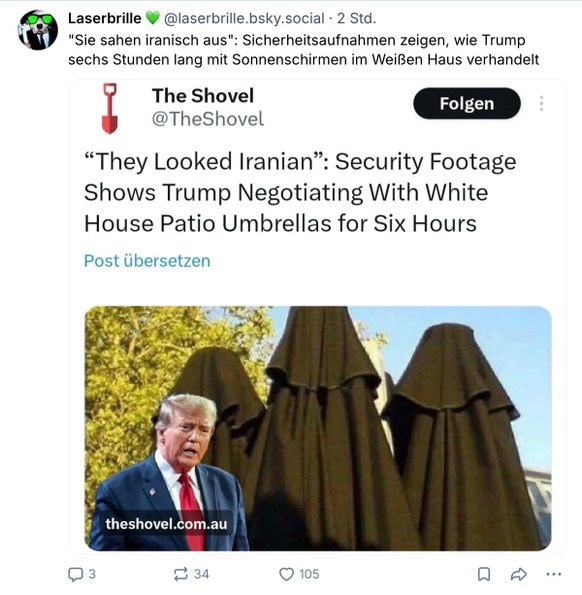Open the 2 Std. timestamp

(356, 18)
